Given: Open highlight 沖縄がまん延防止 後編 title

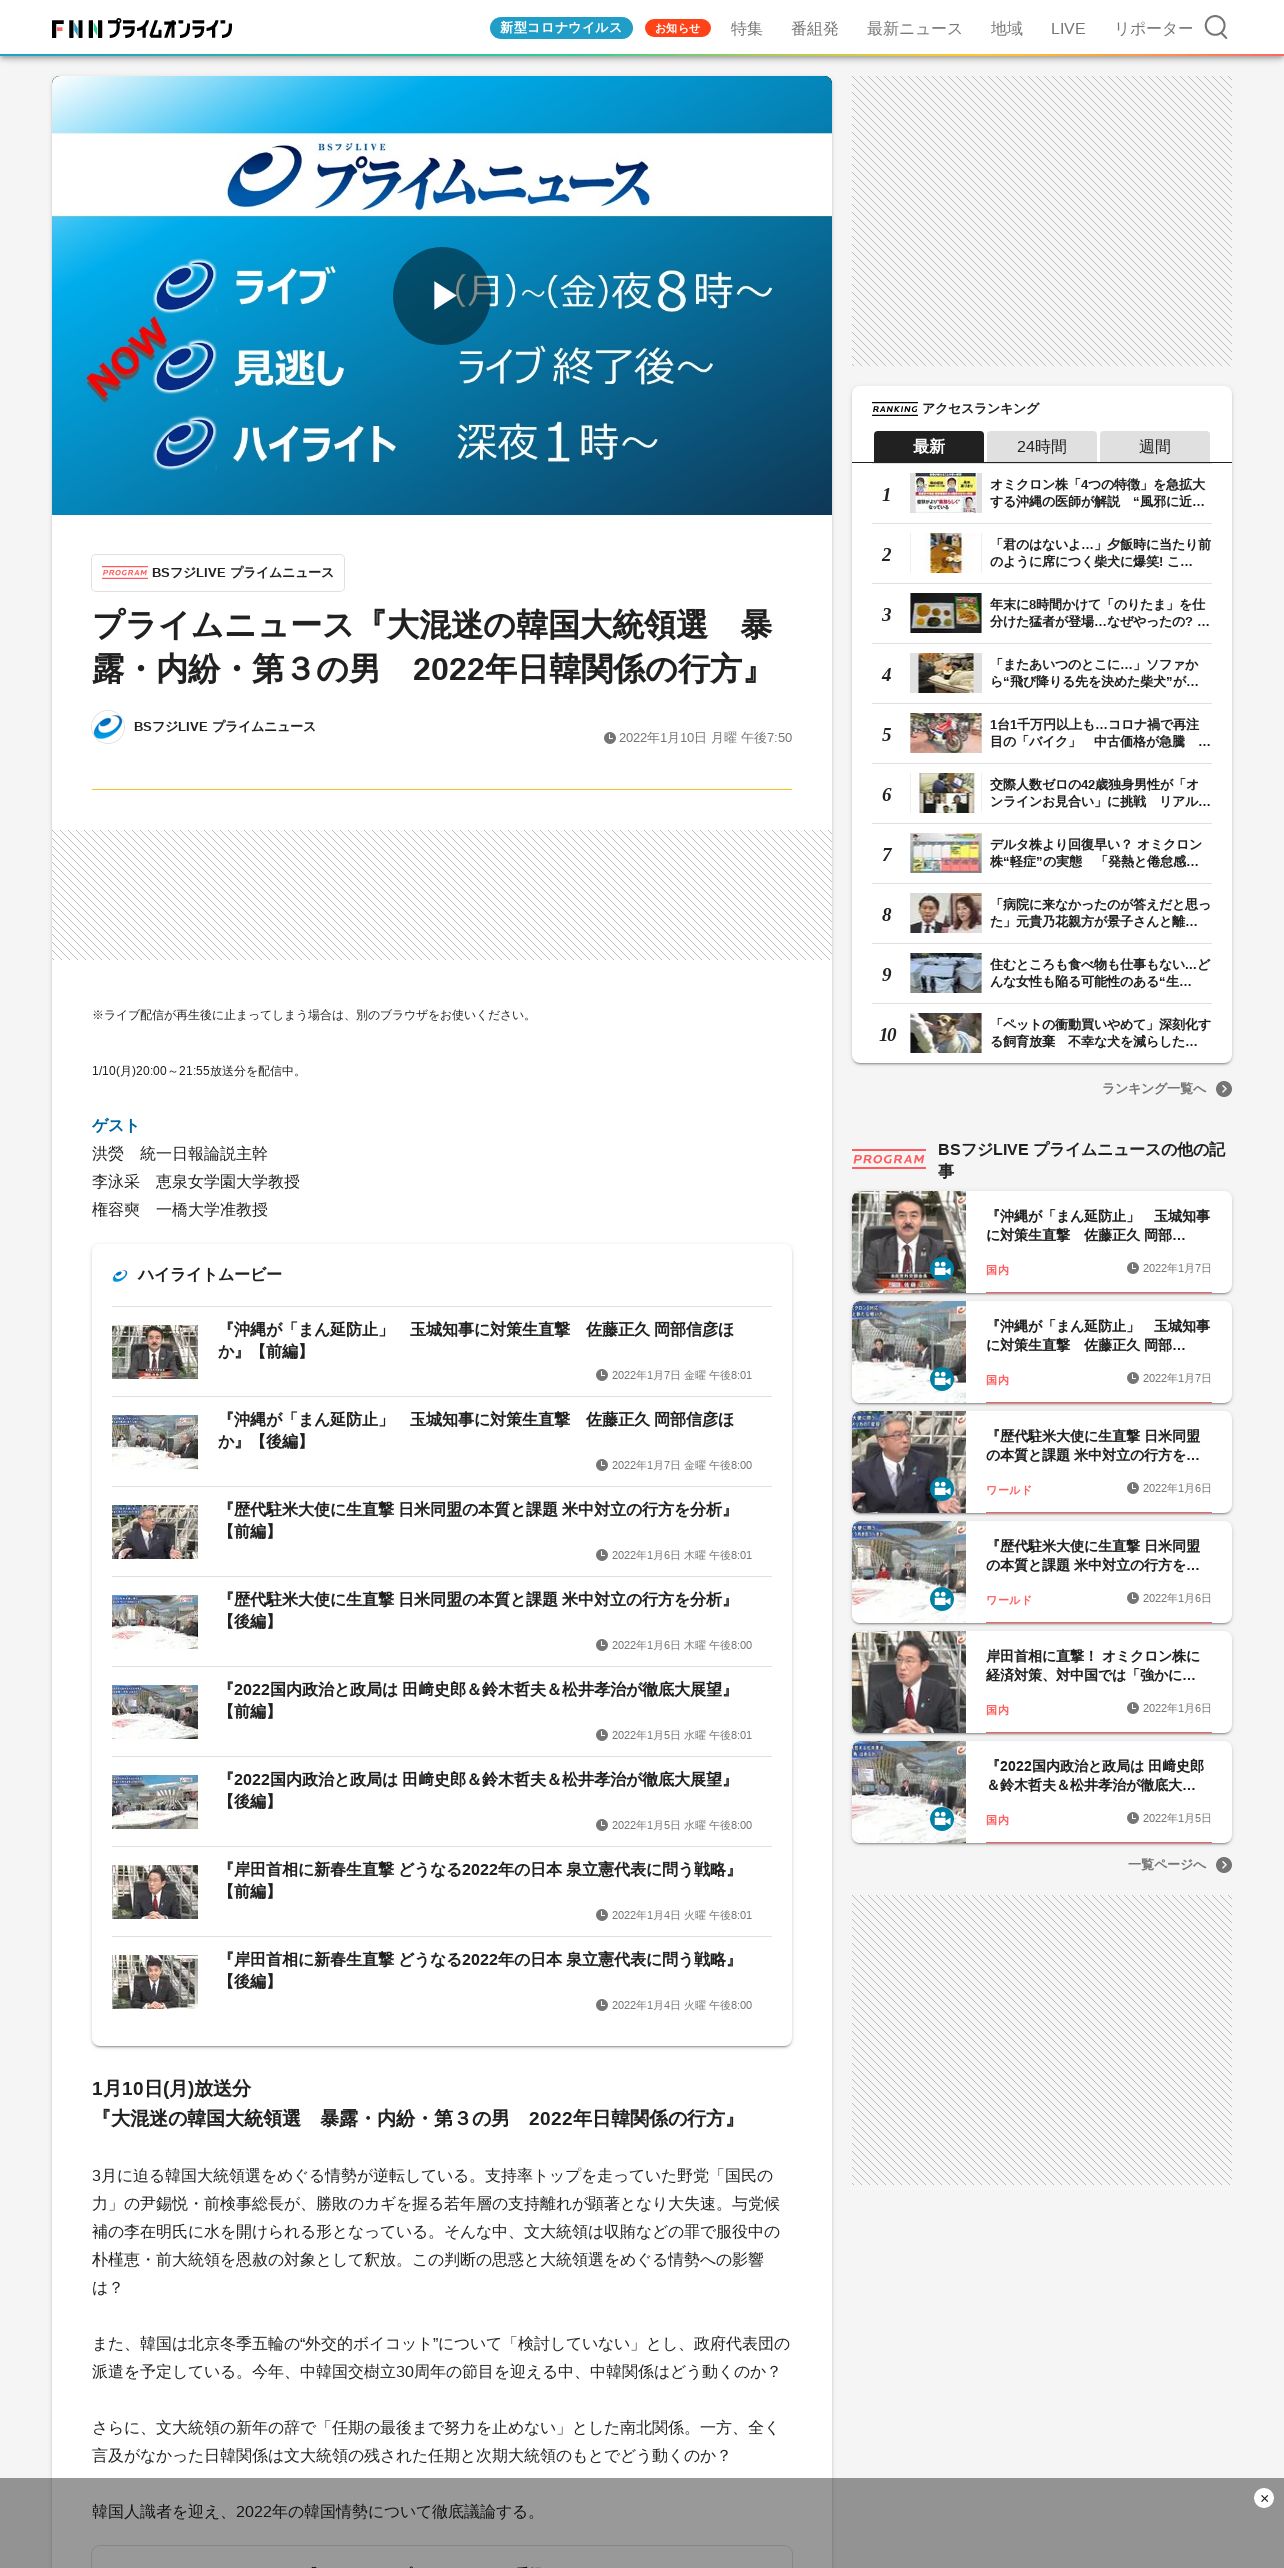Looking at the screenshot, I should 476,1430.
